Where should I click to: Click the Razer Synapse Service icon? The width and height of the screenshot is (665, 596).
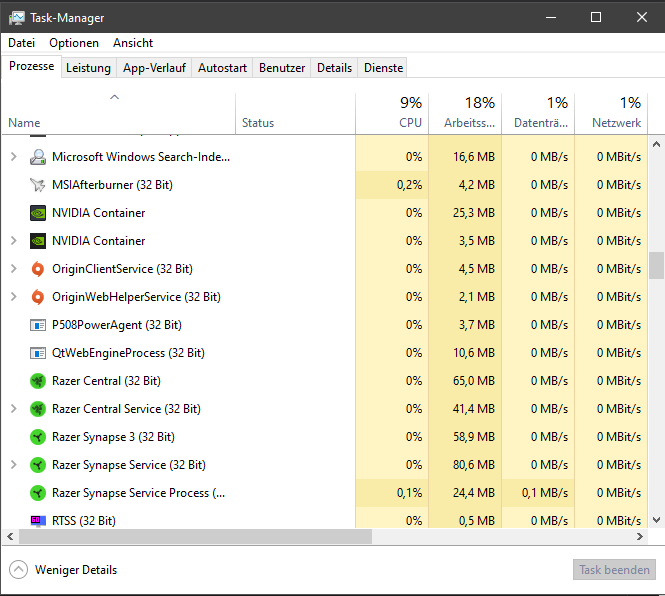coord(38,465)
